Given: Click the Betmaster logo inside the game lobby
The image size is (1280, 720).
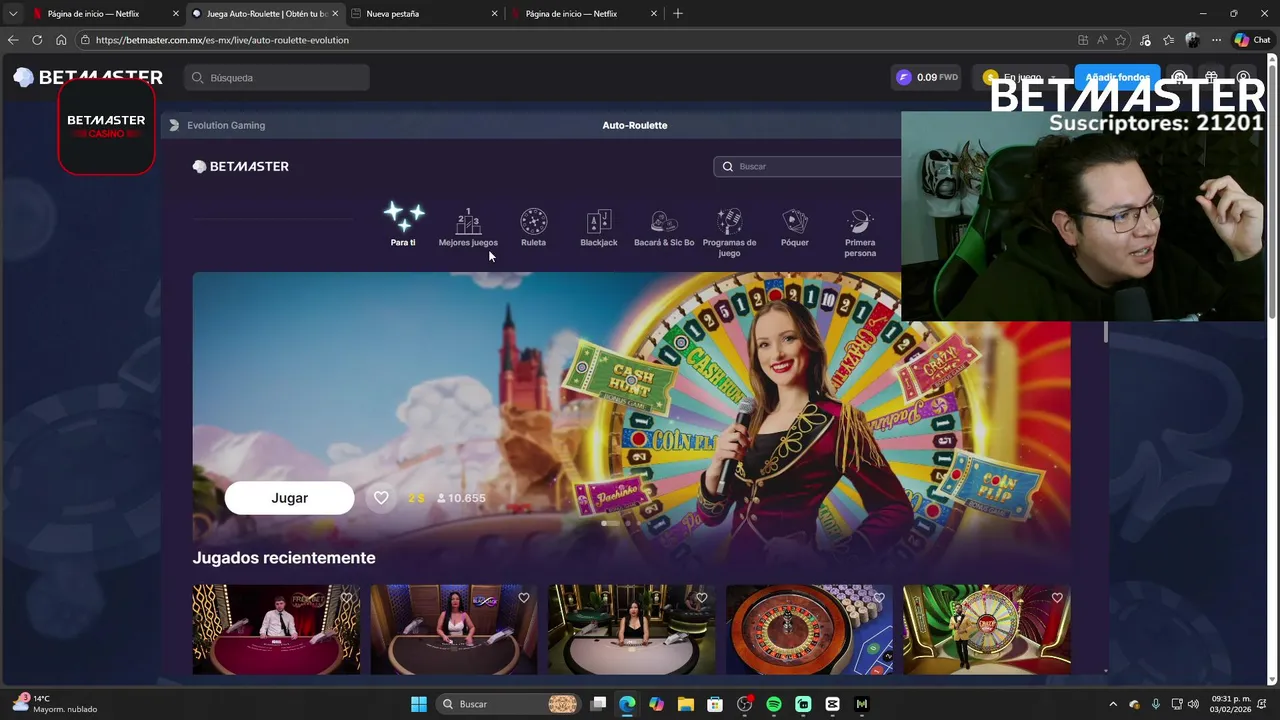Looking at the screenshot, I should 241,166.
